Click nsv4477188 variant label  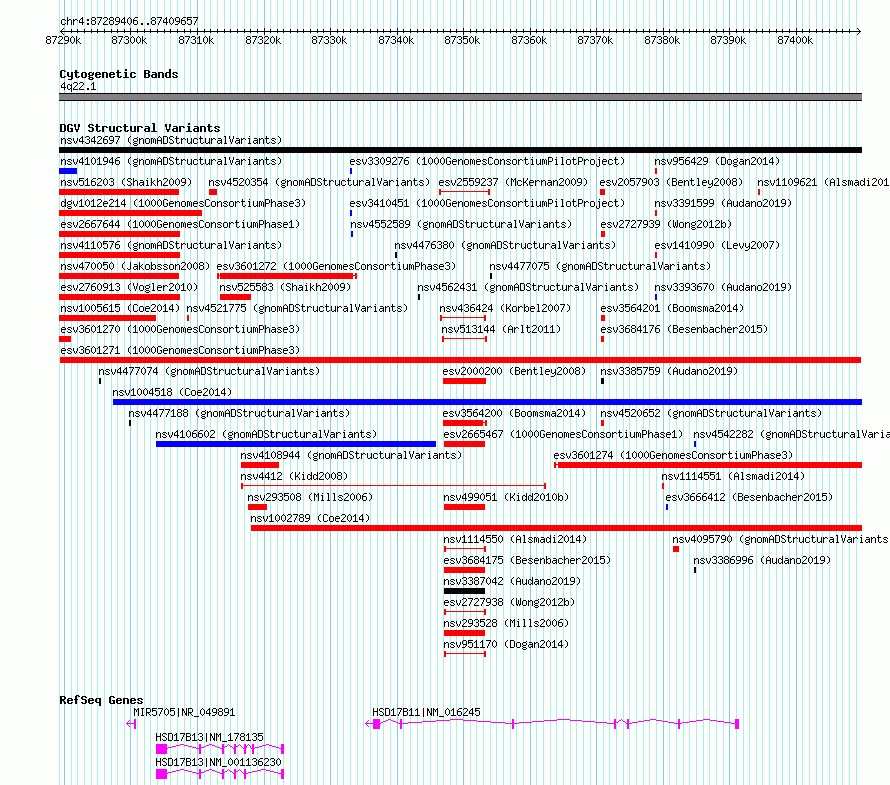coord(239,413)
